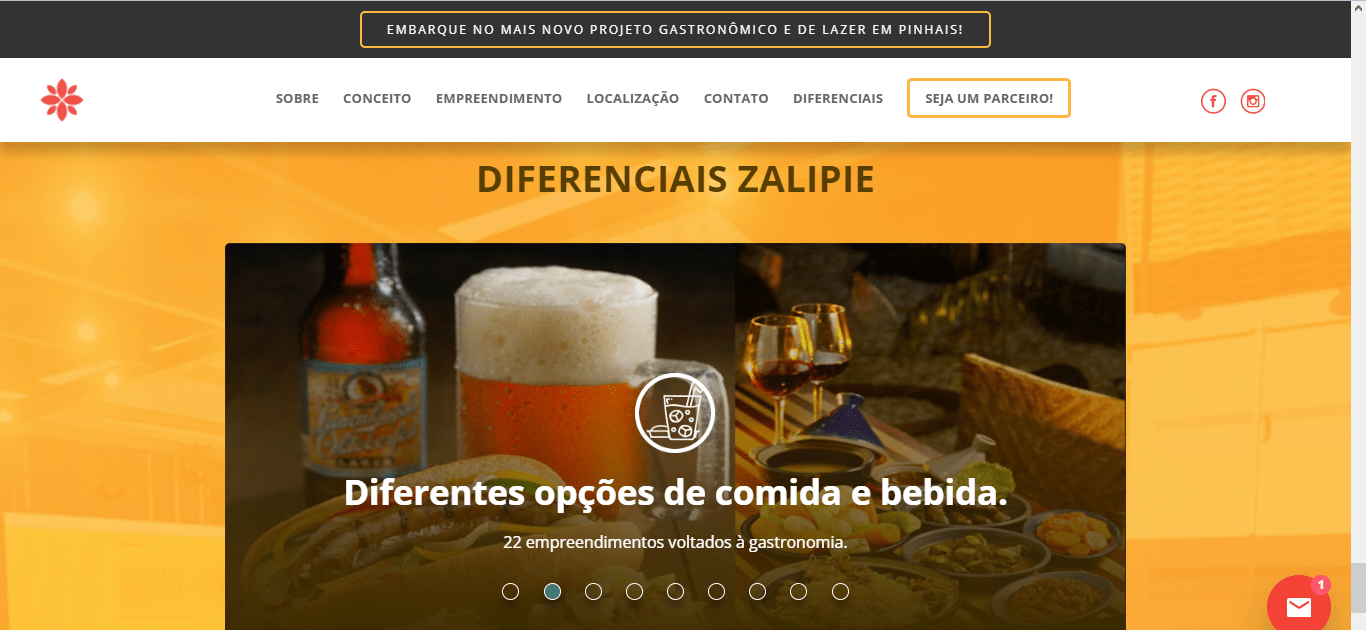Image resolution: width=1366 pixels, height=630 pixels.
Task: Select the third carousel dot
Action: tap(593, 591)
